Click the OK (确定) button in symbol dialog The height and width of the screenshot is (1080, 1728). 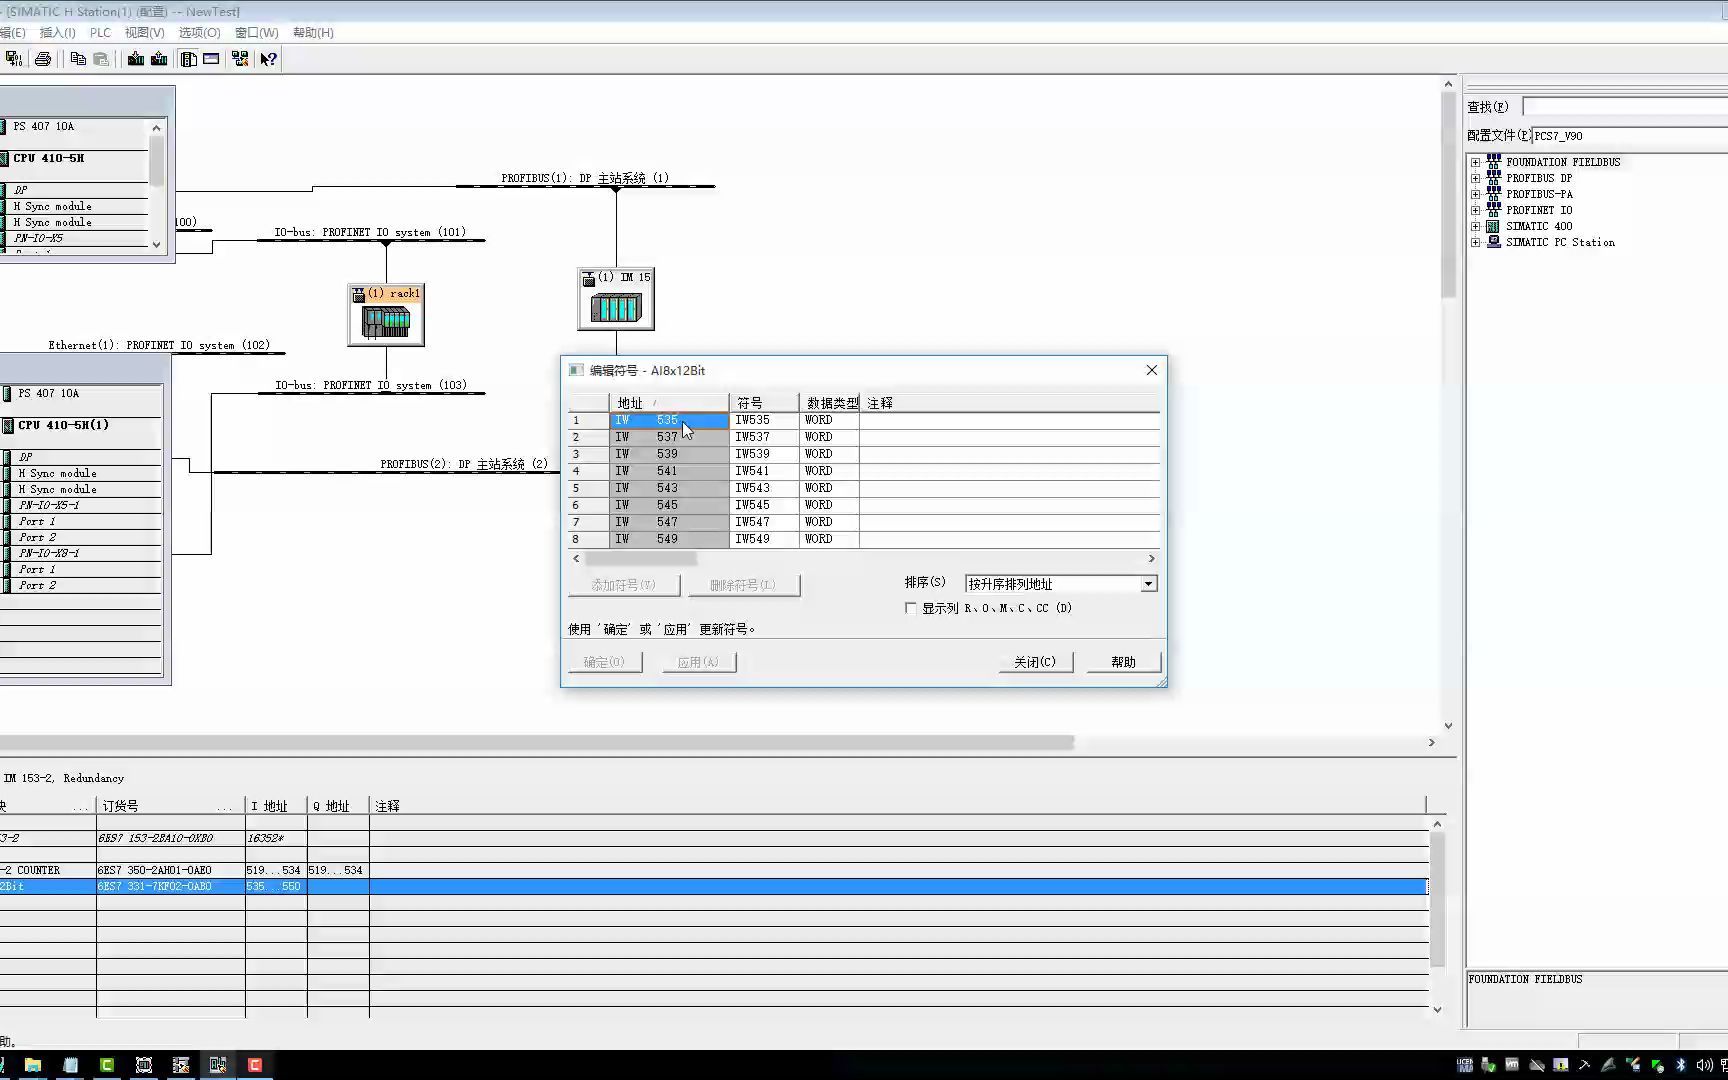click(x=604, y=662)
